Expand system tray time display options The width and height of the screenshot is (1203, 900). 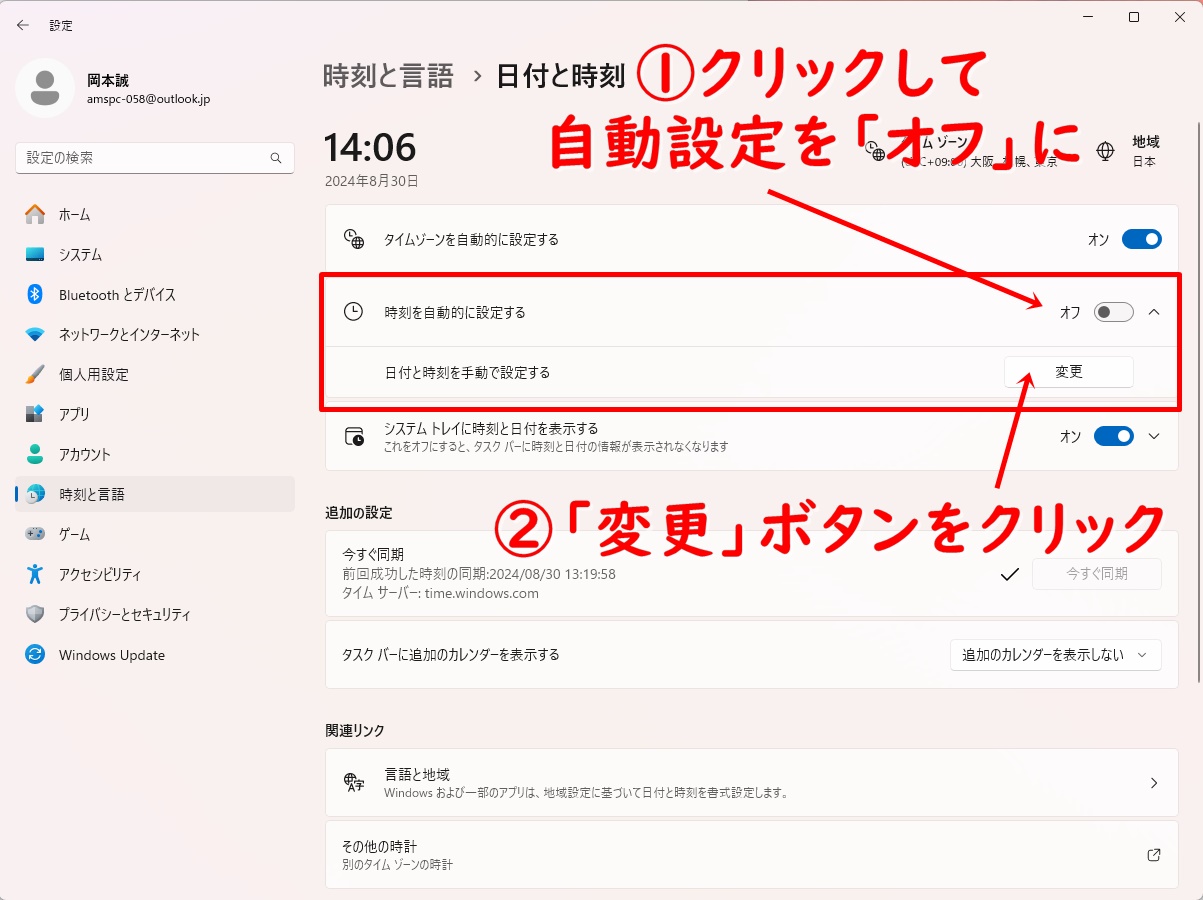tap(1154, 436)
